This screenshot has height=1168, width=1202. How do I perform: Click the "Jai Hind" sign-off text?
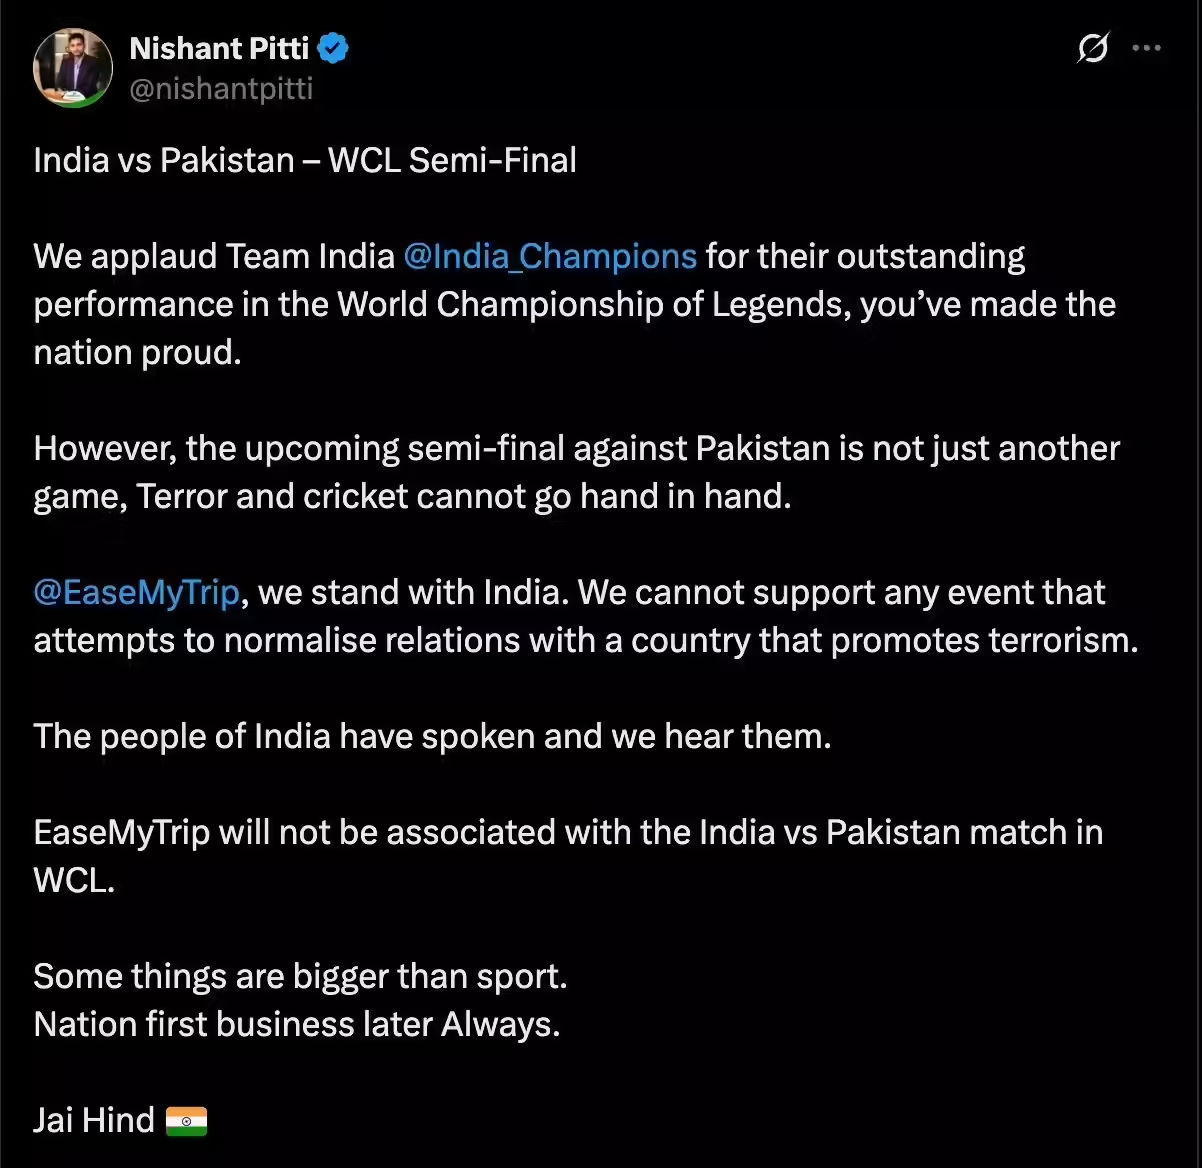[x=94, y=1120]
